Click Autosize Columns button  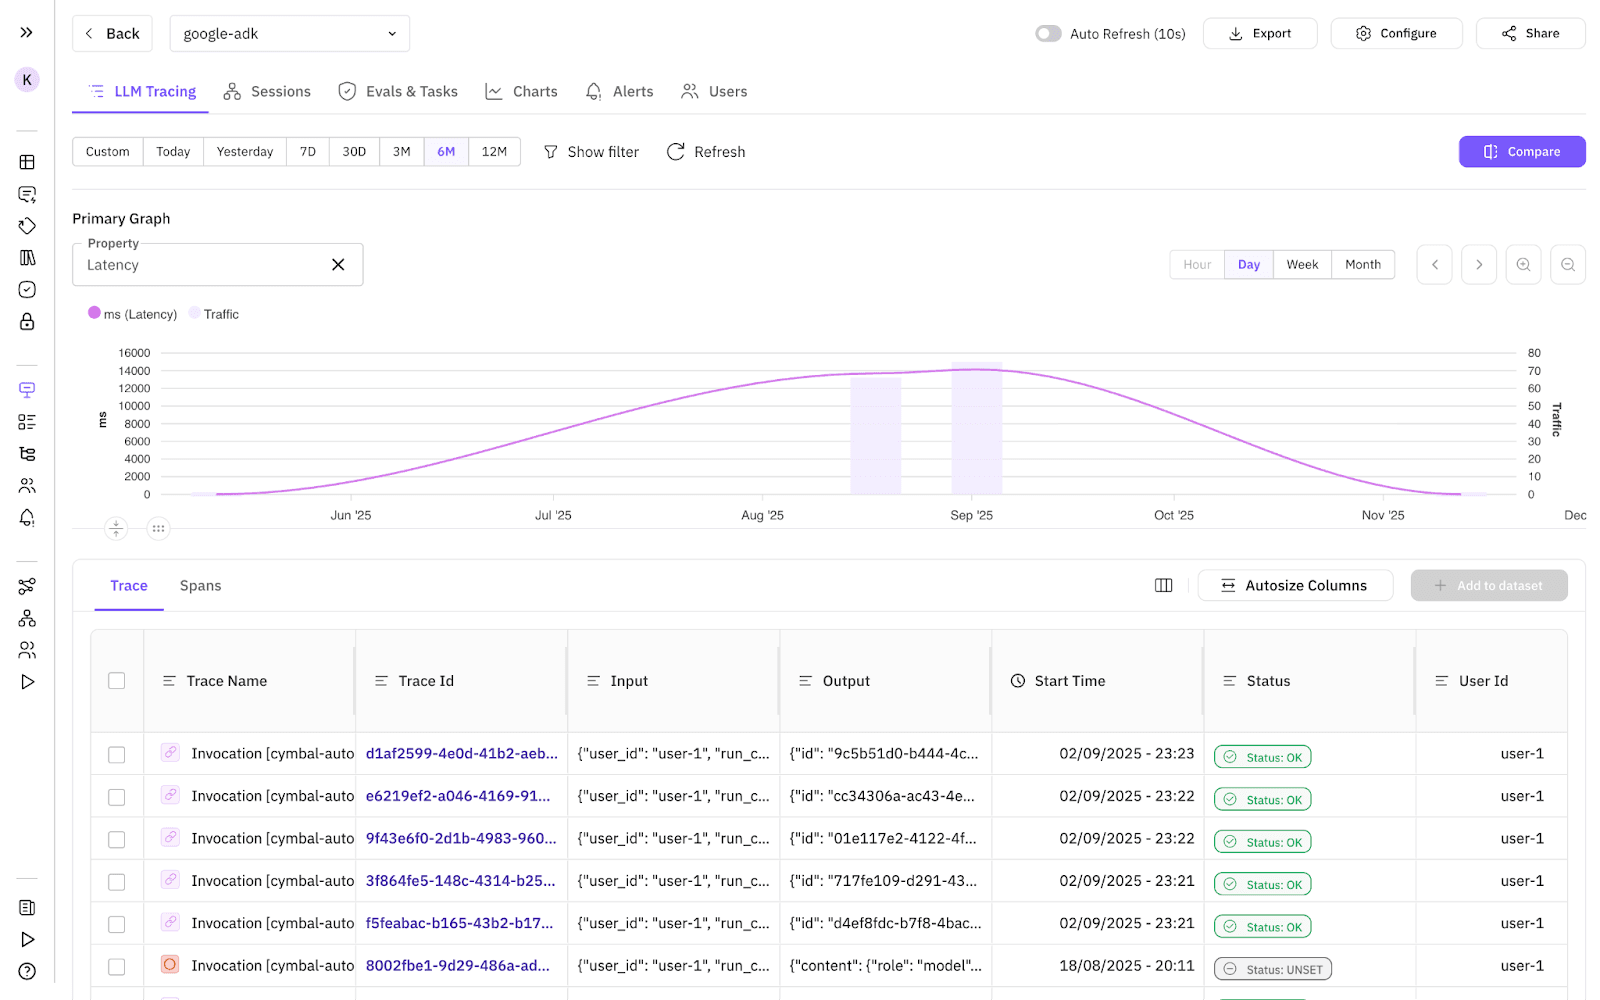coord(1295,586)
